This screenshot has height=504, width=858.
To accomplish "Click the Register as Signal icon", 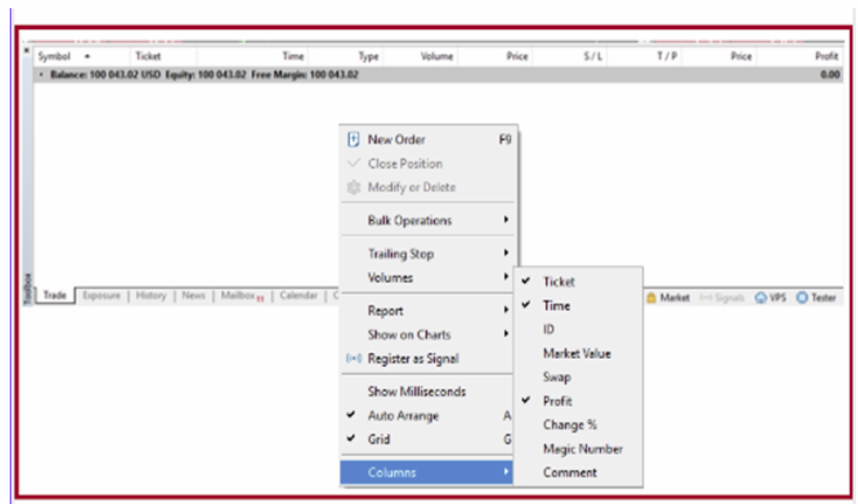I will point(352,358).
